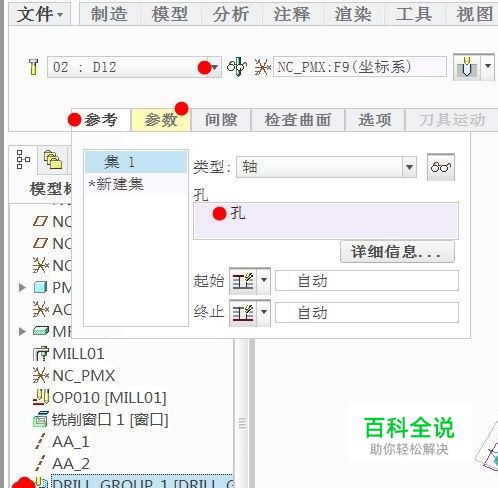Click the glasses preview toggle button
498x488 pixels.
click(x=441, y=167)
